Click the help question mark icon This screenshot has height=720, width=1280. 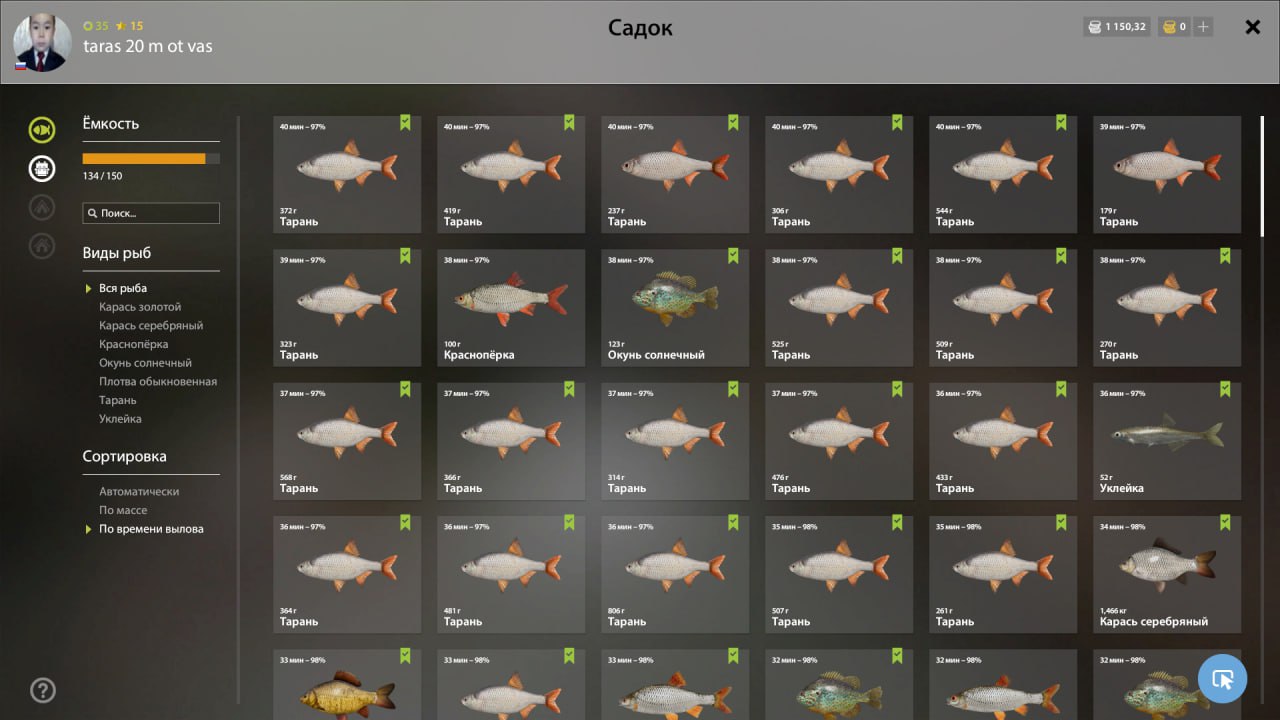[43, 690]
